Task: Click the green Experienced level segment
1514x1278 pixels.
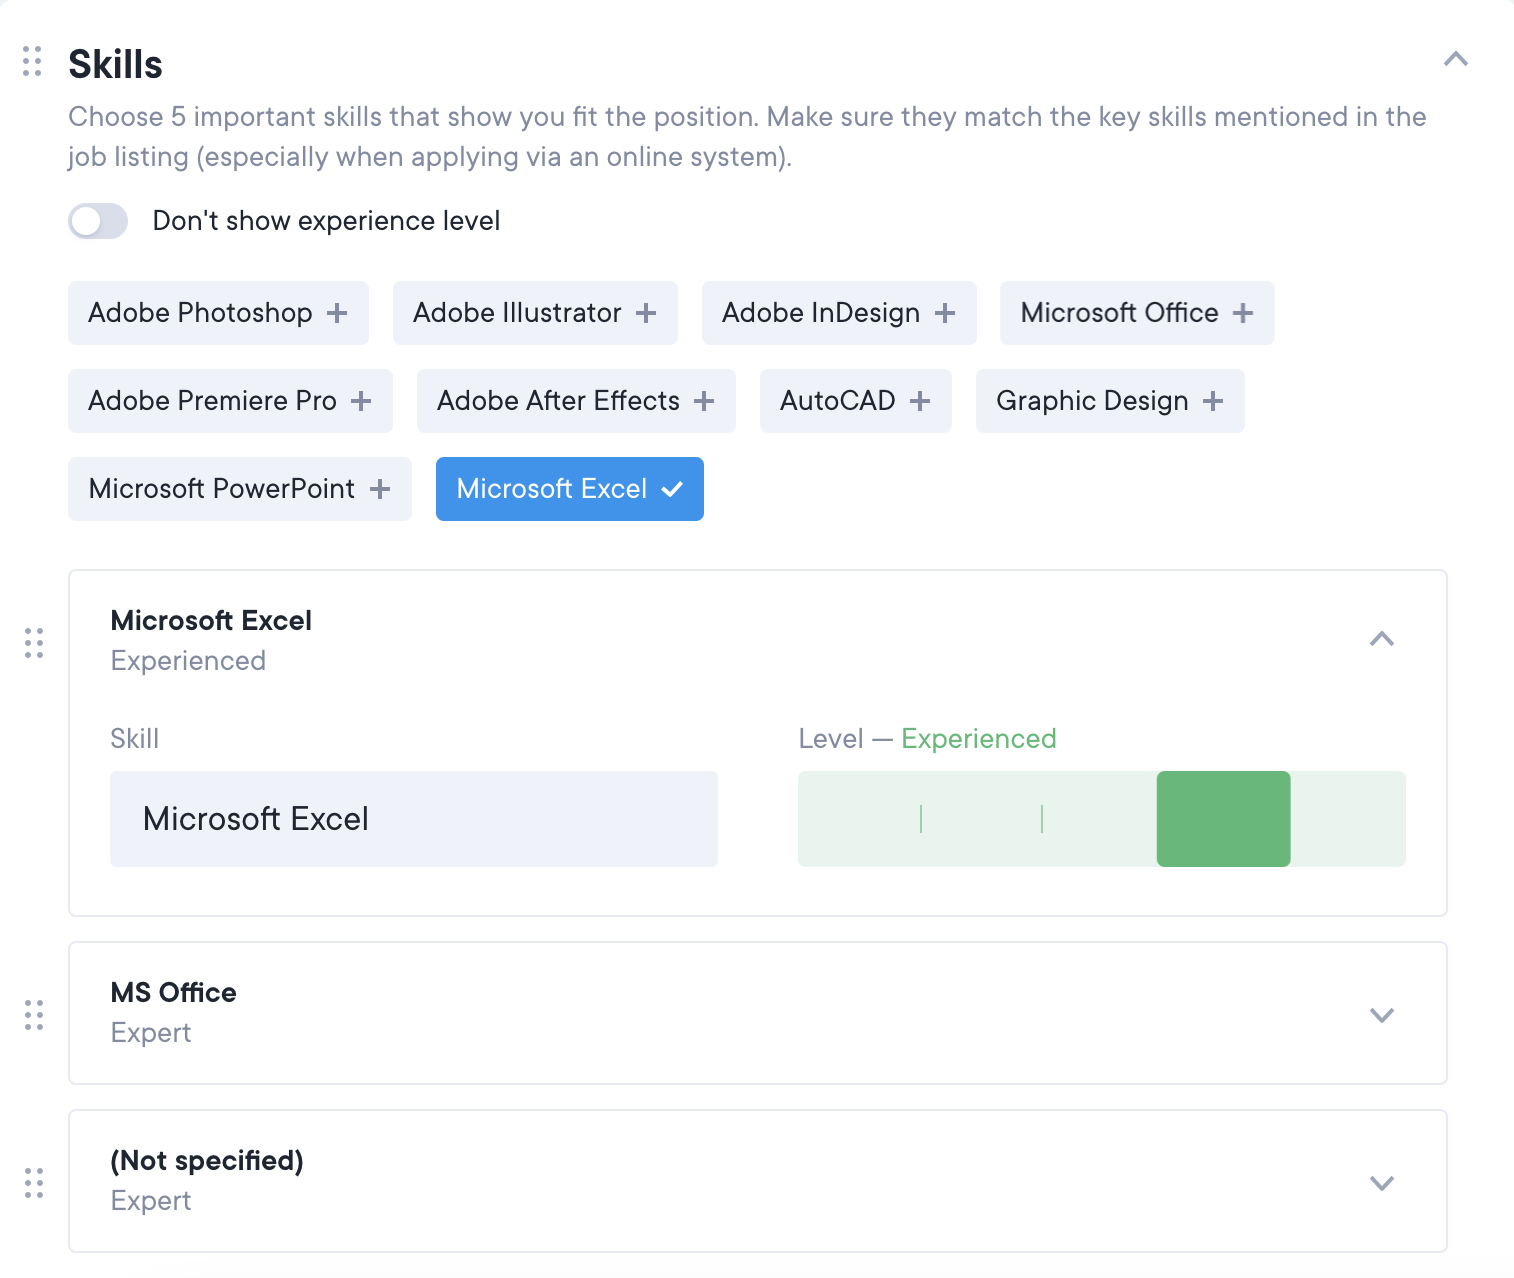Action: (x=1223, y=819)
